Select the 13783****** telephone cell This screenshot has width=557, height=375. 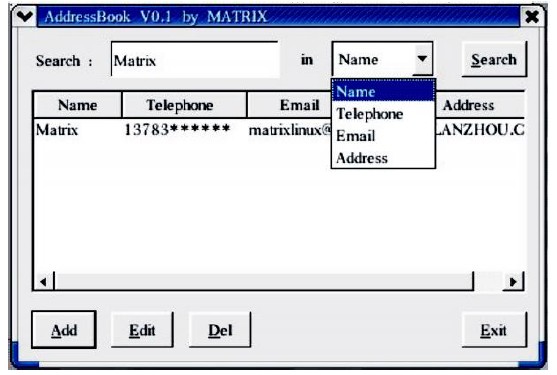click(x=177, y=130)
